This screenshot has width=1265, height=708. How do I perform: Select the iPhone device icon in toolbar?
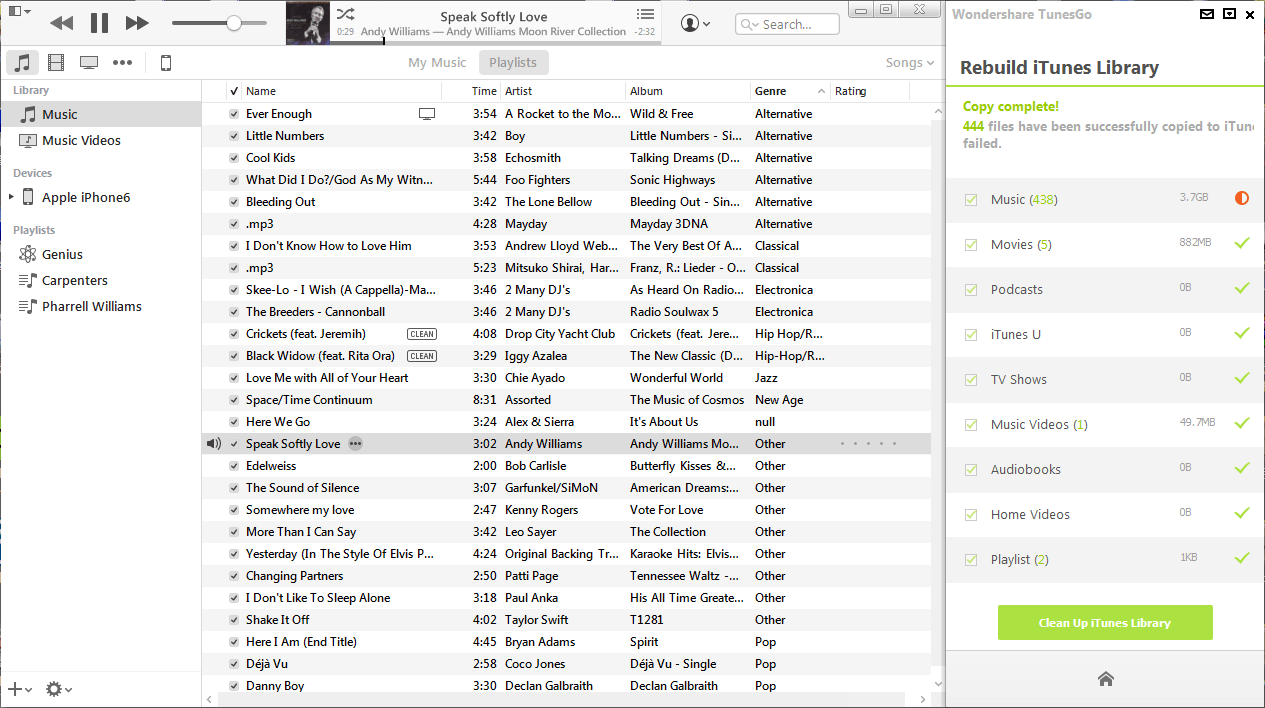pyautogui.click(x=166, y=63)
